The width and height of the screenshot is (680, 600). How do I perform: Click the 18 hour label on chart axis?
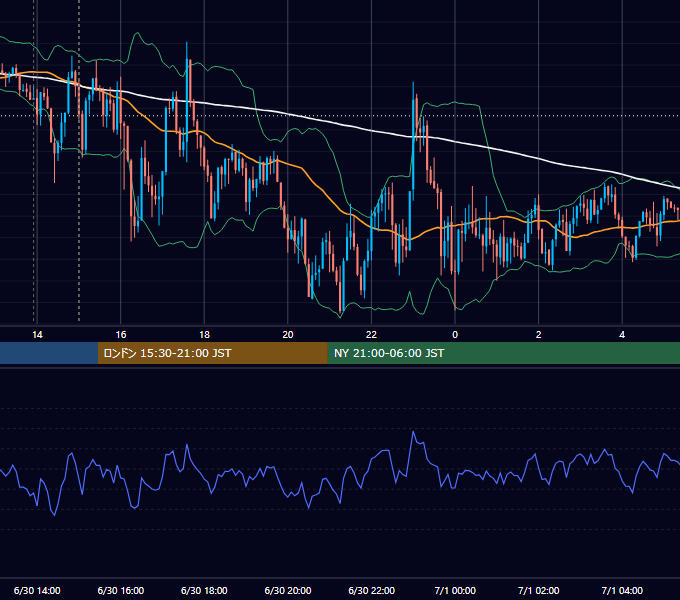204,334
